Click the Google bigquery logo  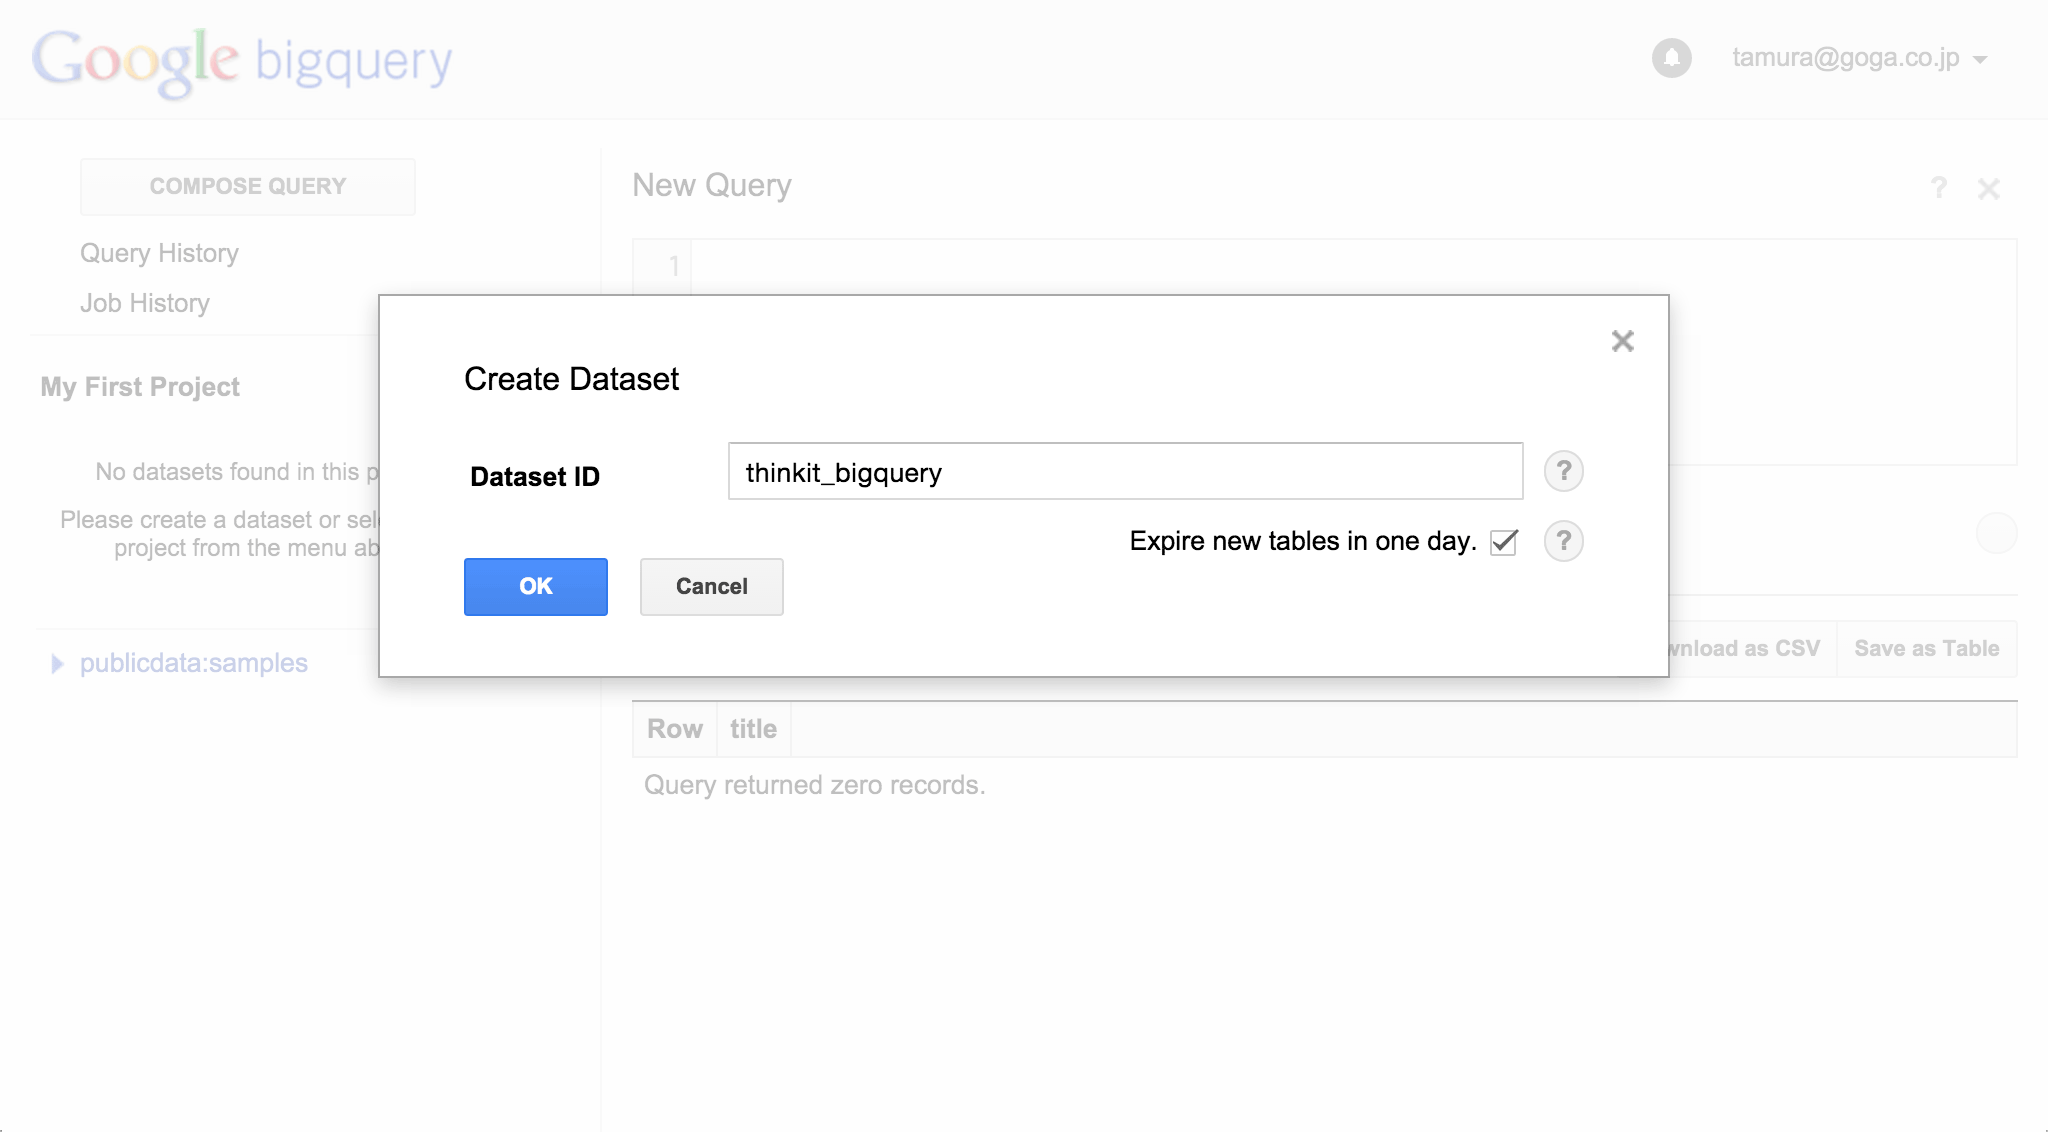[242, 62]
